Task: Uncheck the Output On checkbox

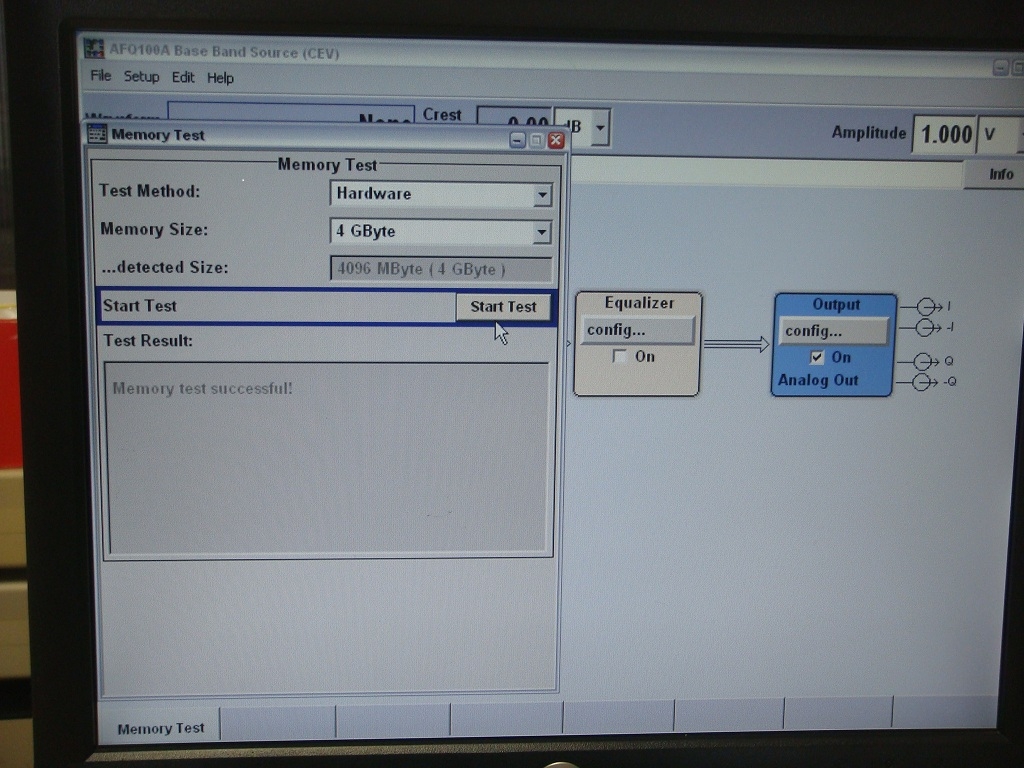Action: (818, 358)
